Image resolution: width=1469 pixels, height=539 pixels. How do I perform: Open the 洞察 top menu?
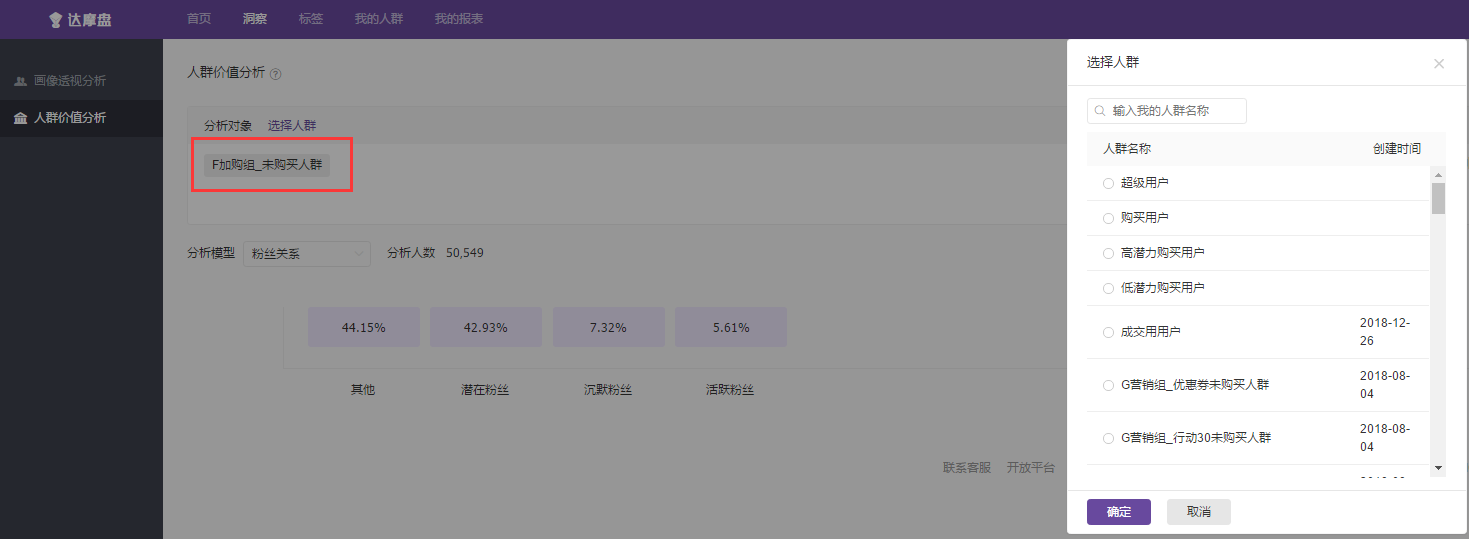pos(255,19)
